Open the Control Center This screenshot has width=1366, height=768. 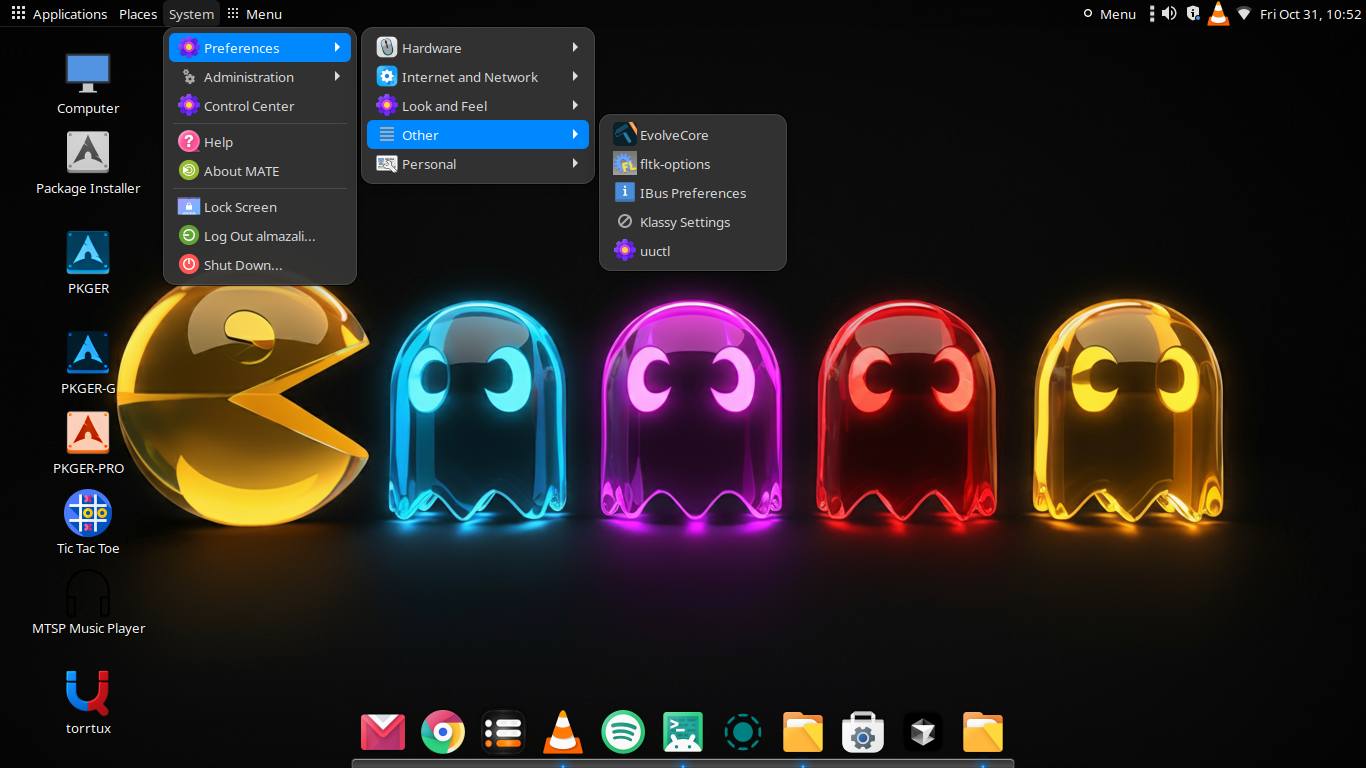(260, 106)
